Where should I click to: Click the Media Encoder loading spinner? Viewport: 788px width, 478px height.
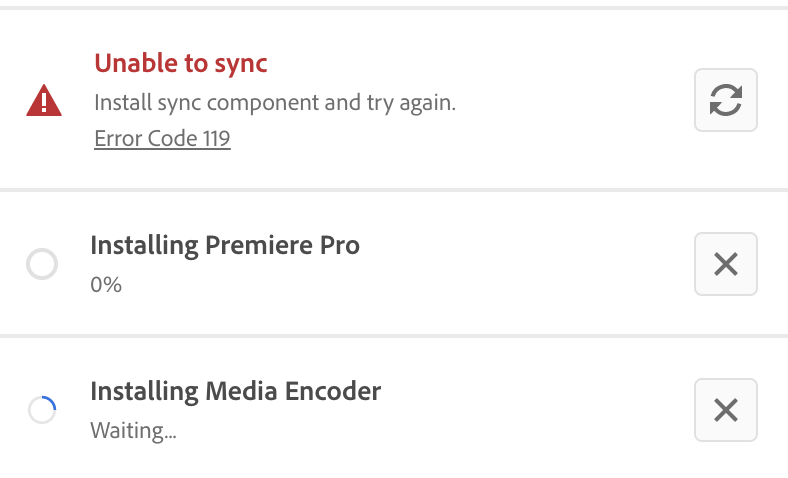(42, 410)
